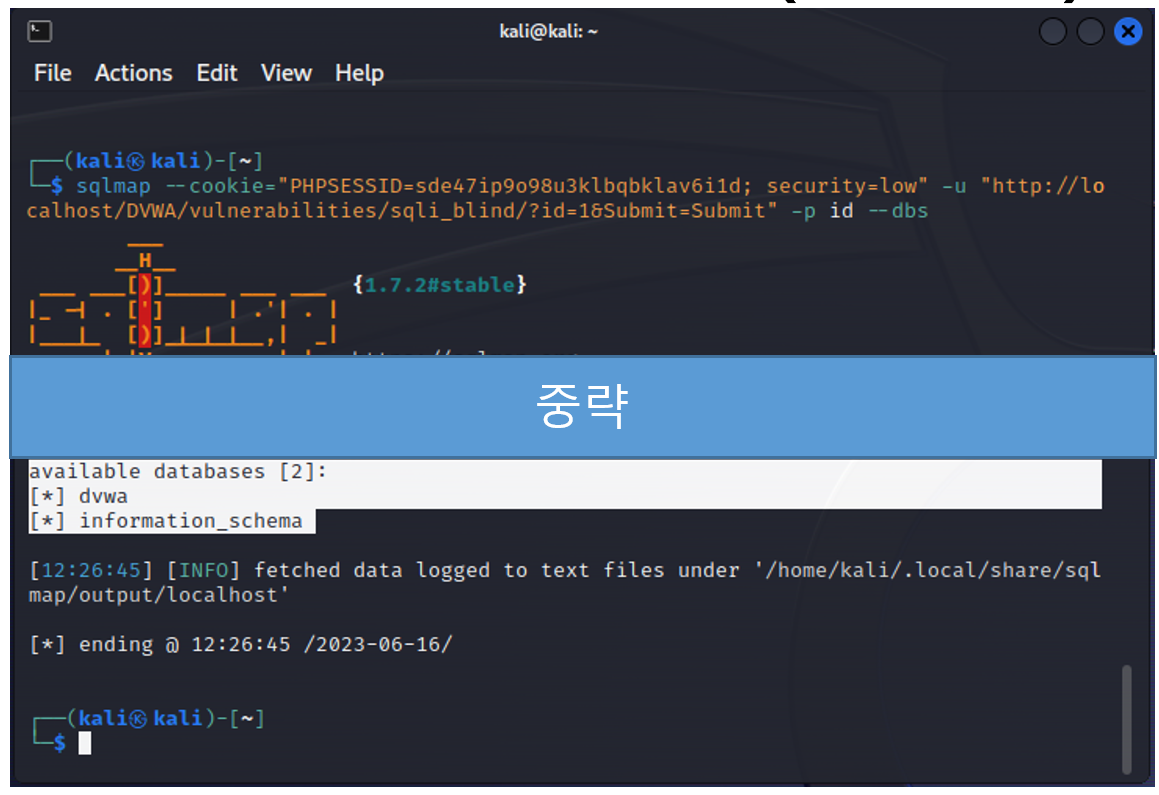Click the '[INFO]' log tag
This screenshot has width=1159, height=795.
(x=203, y=570)
